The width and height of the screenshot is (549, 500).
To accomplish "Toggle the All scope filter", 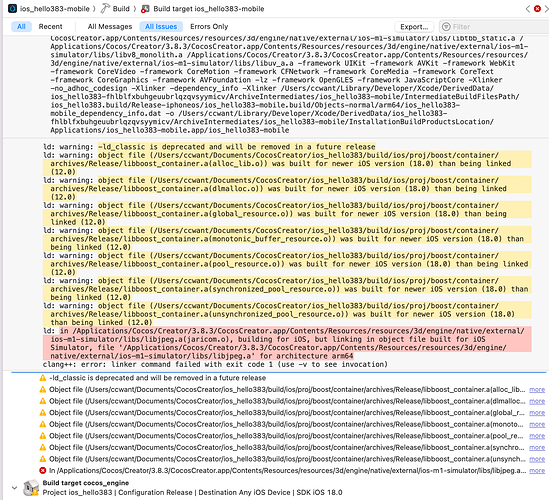I will click(x=21, y=27).
